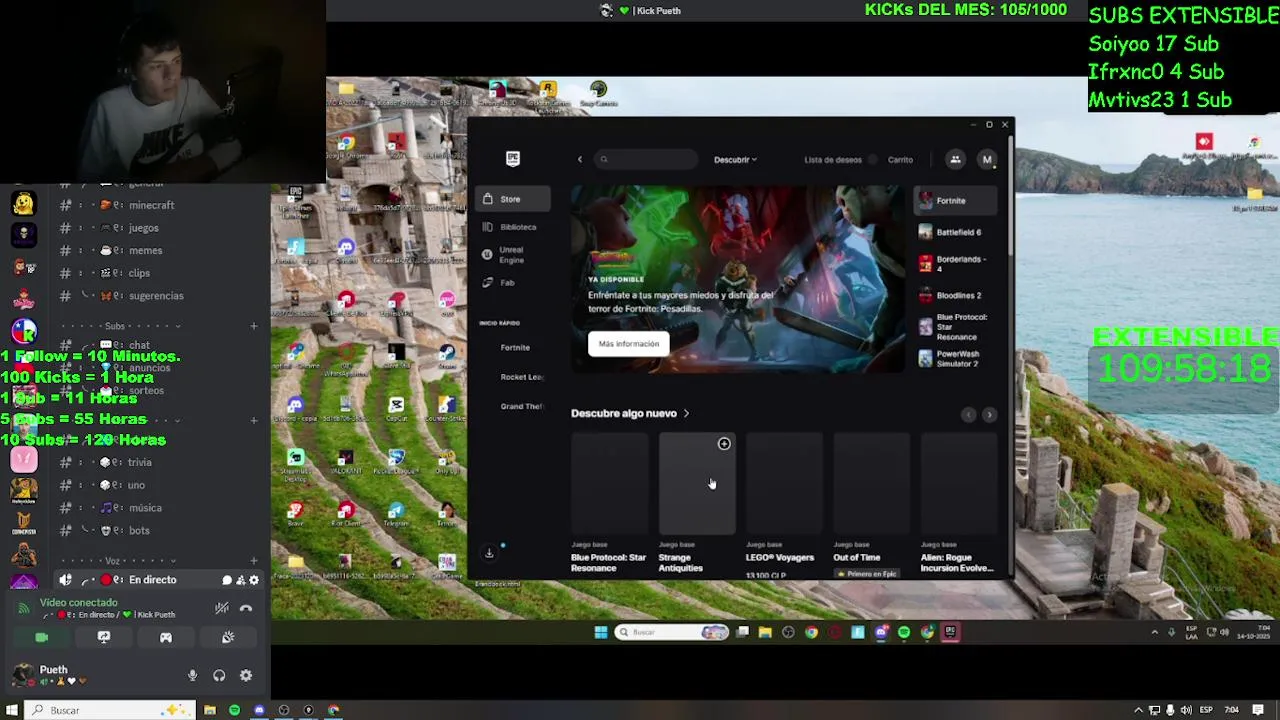This screenshot has height=720, width=1280.
Task: Create channel plus in Subs category
Action: (x=253, y=326)
